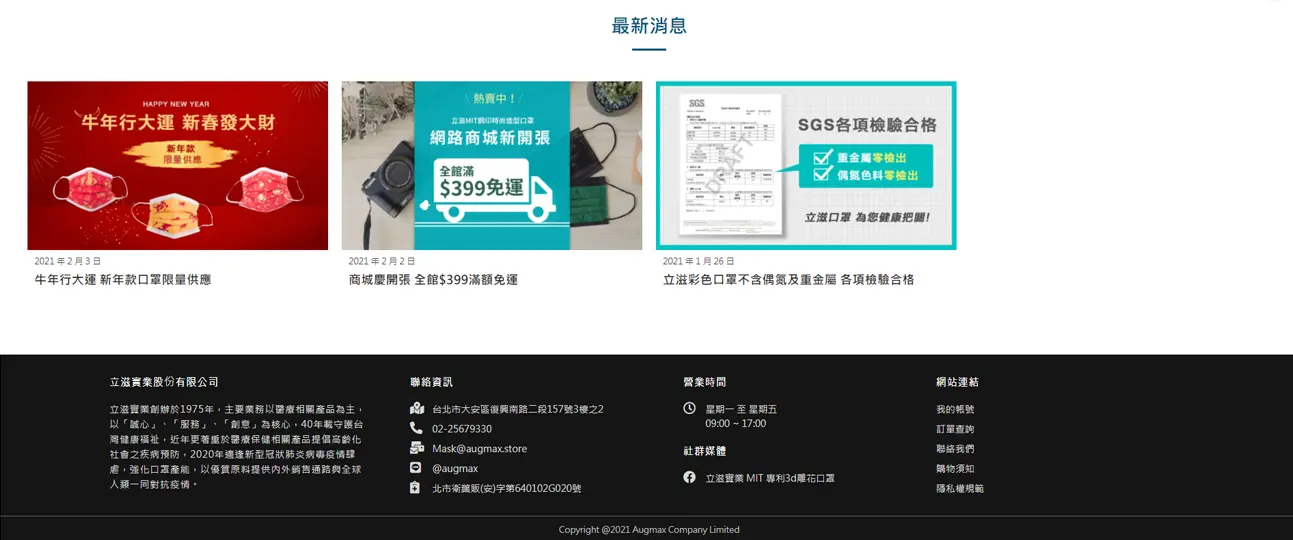Click the clock icon beside business hours

click(x=689, y=408)
